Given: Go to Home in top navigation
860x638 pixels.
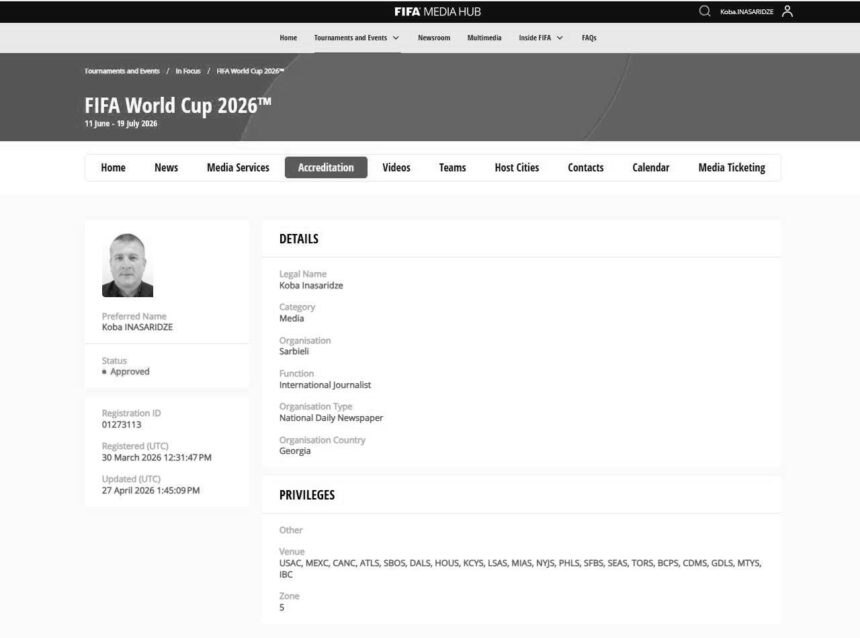Looking at the screenshot, I should [x=288, y=38].
